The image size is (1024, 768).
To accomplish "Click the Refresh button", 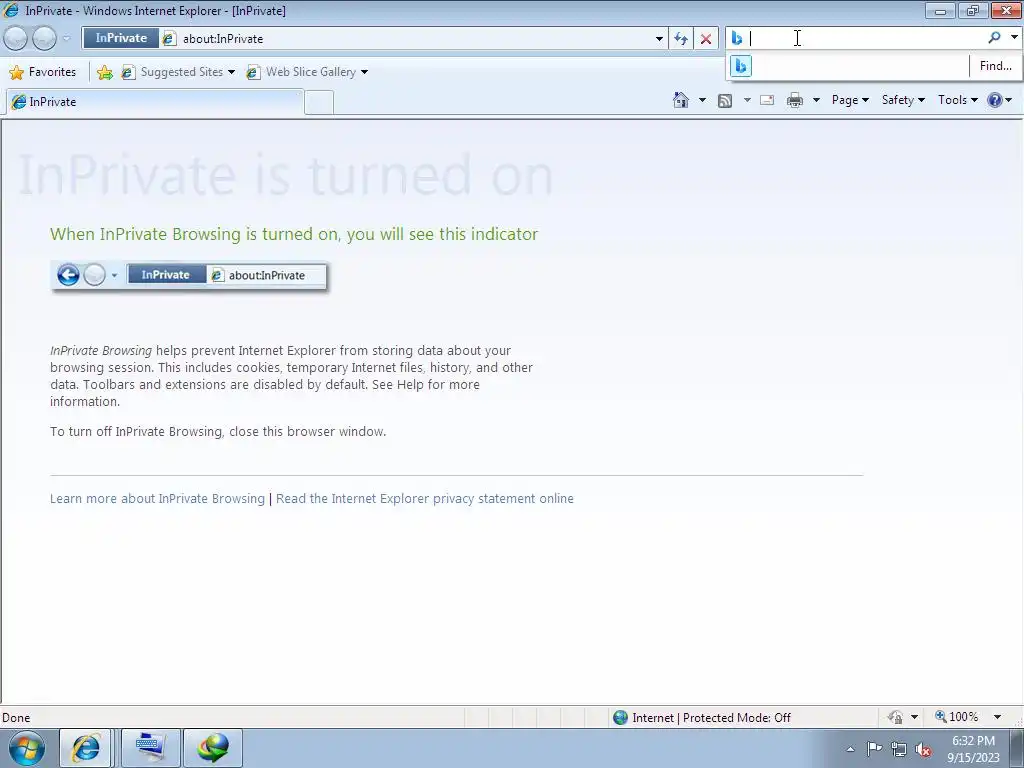I will point(680,39).
